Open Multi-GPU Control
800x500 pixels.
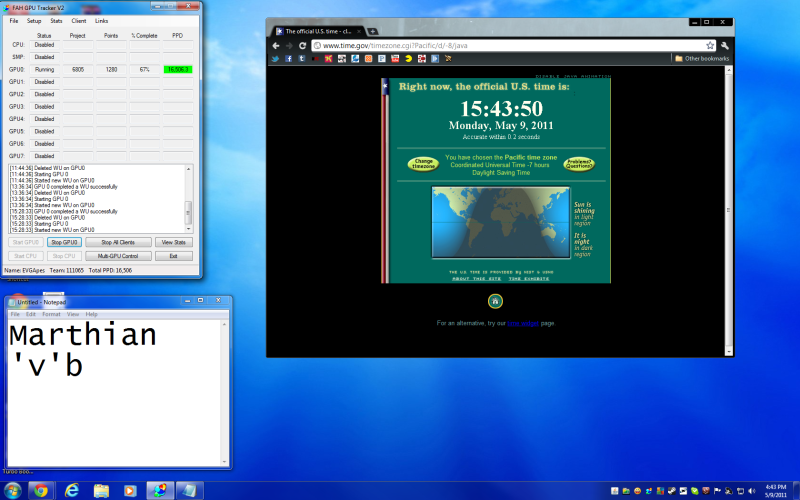click(x=111, y=256)
